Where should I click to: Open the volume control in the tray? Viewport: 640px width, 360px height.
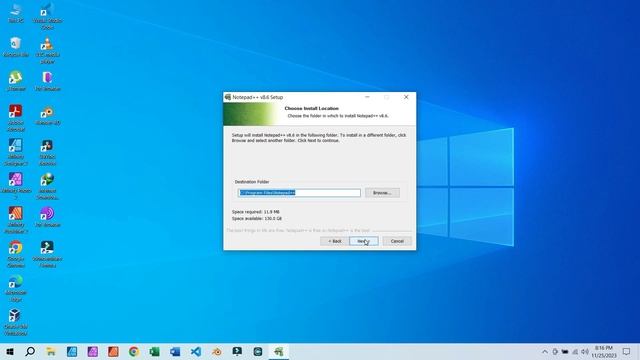585,352
